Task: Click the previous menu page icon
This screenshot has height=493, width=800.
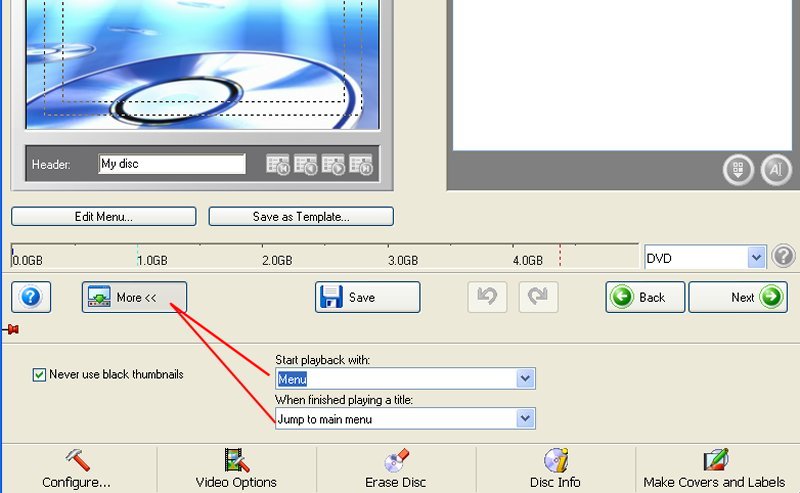Action: pos(306,165)
